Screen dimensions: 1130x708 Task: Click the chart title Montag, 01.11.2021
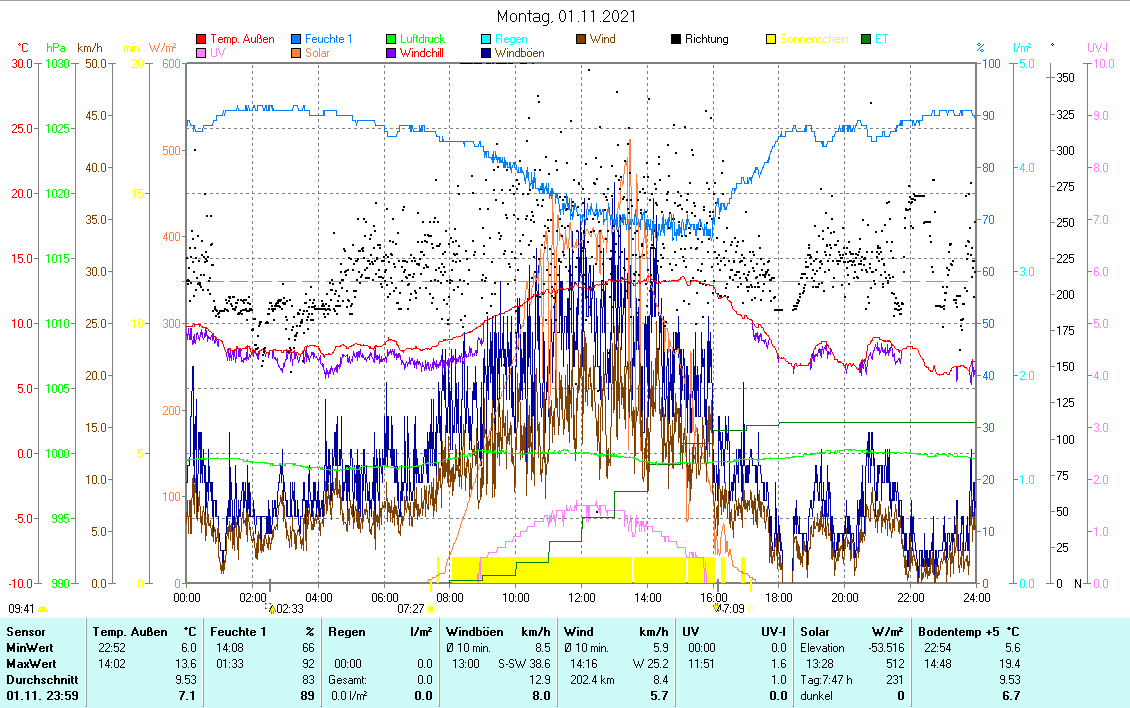565,16
